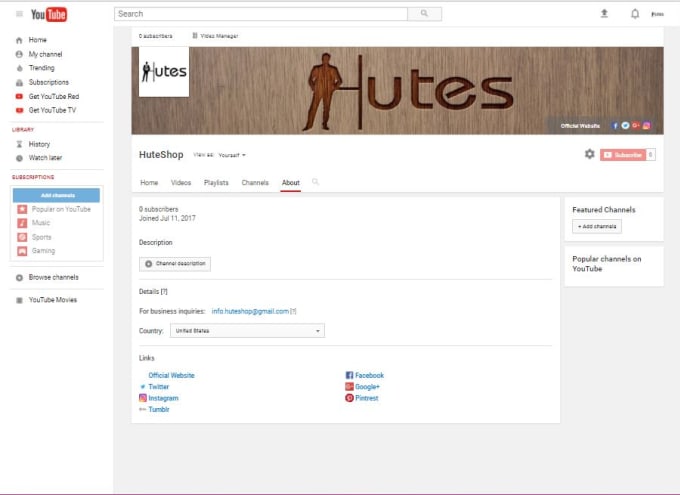680x495 pixels.
Task: Open Video Manager link
Action: [216, 36]
